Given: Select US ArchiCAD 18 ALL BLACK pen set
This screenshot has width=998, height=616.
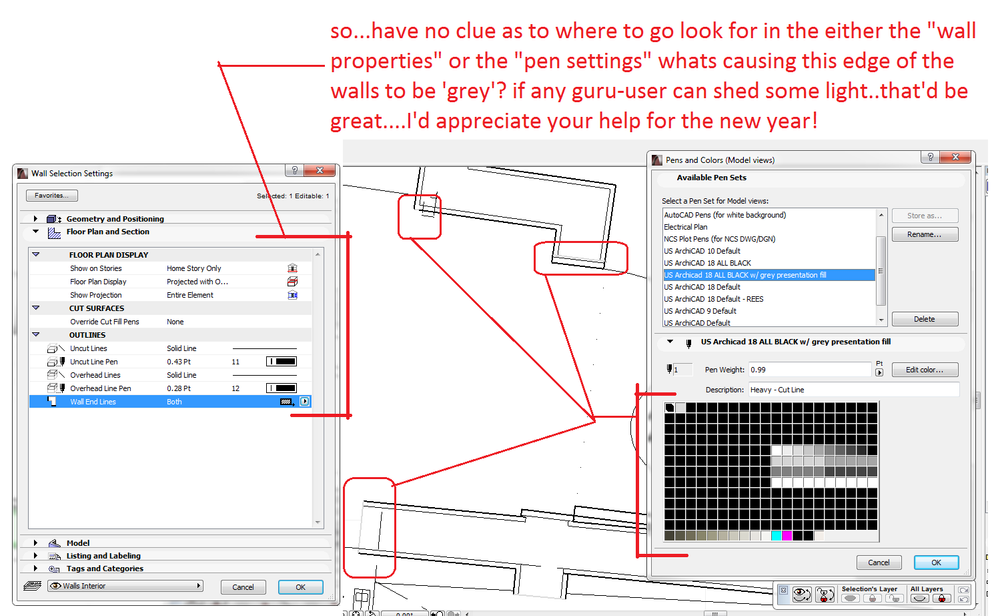Looking at the screenshot, I should click(769, 263).
